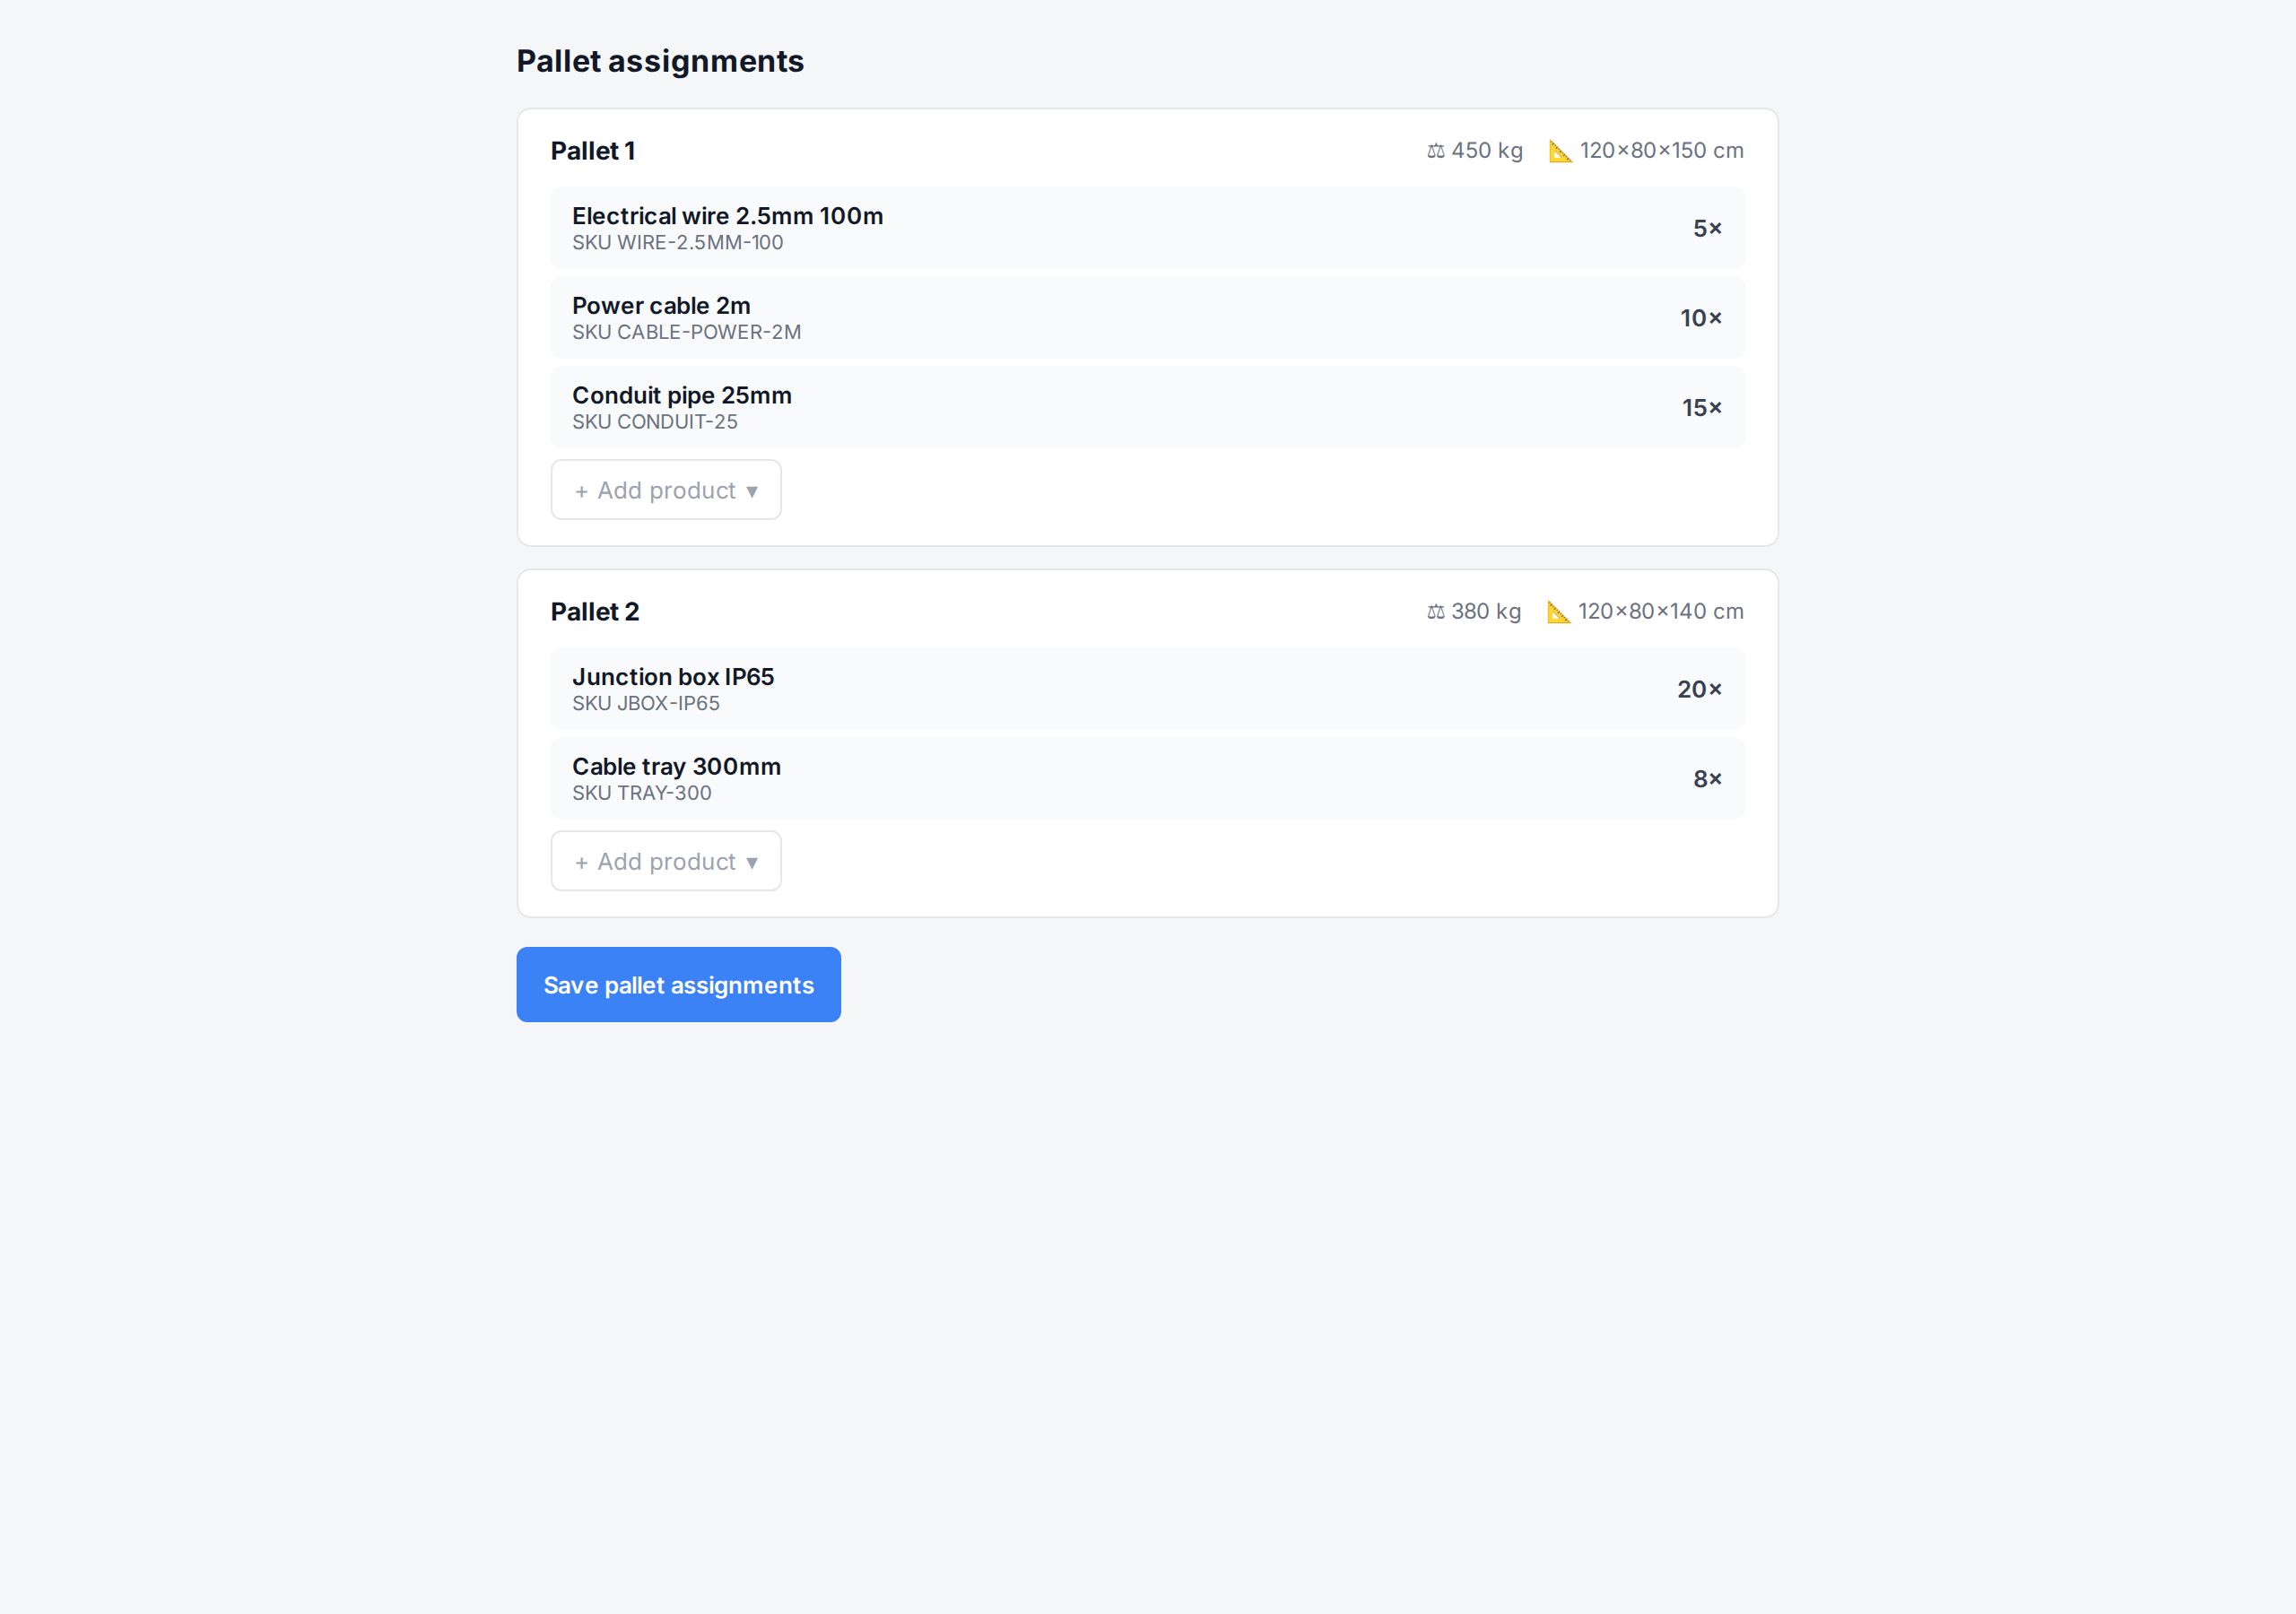Click the scale icon beside 450 kg

point(1436,151)
